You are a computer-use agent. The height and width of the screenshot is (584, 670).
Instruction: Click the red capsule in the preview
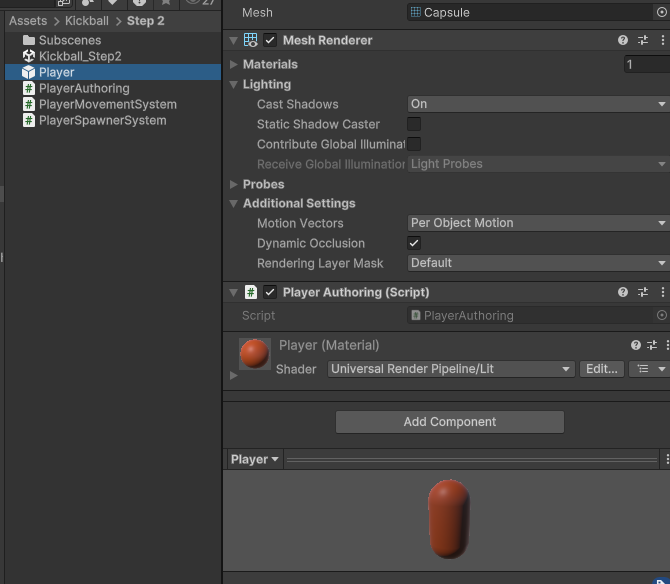449,519
